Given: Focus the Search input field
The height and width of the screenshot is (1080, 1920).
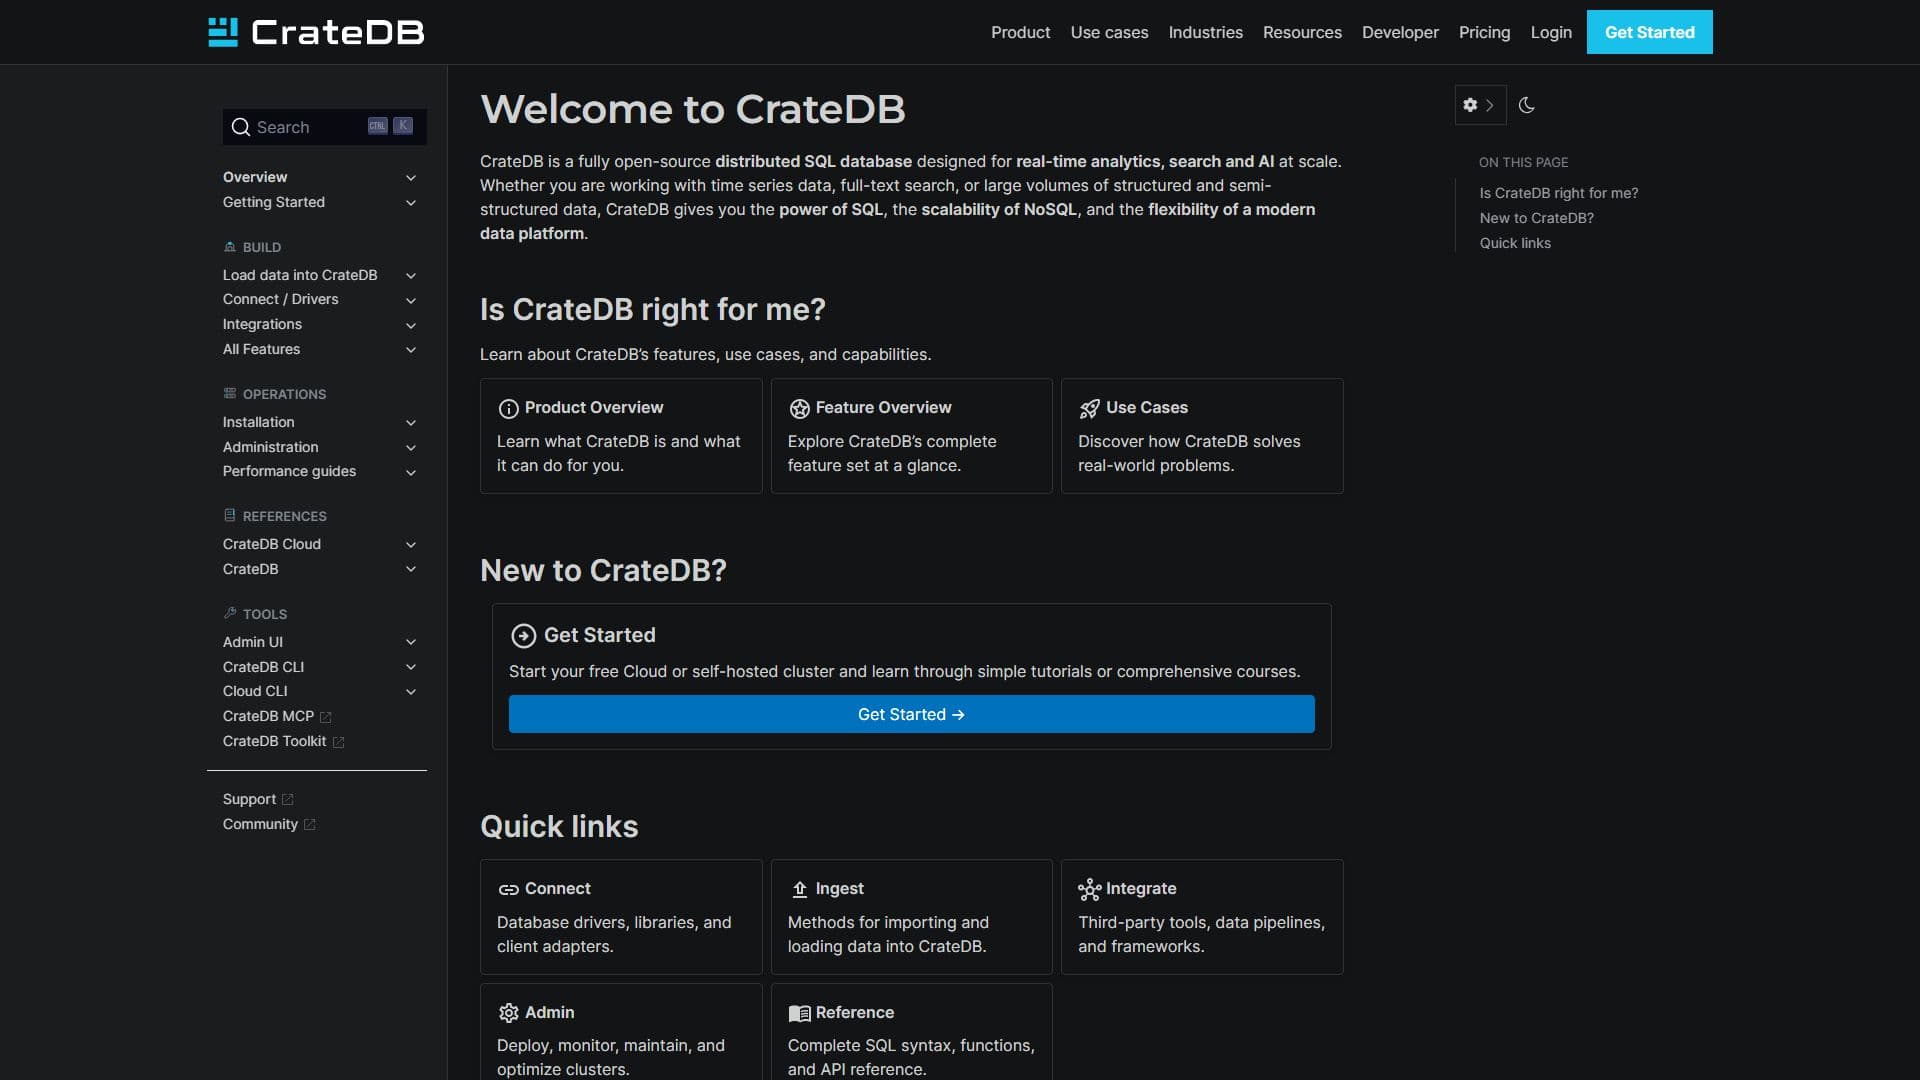Looking at the screenshot, I should click(324, 127).
